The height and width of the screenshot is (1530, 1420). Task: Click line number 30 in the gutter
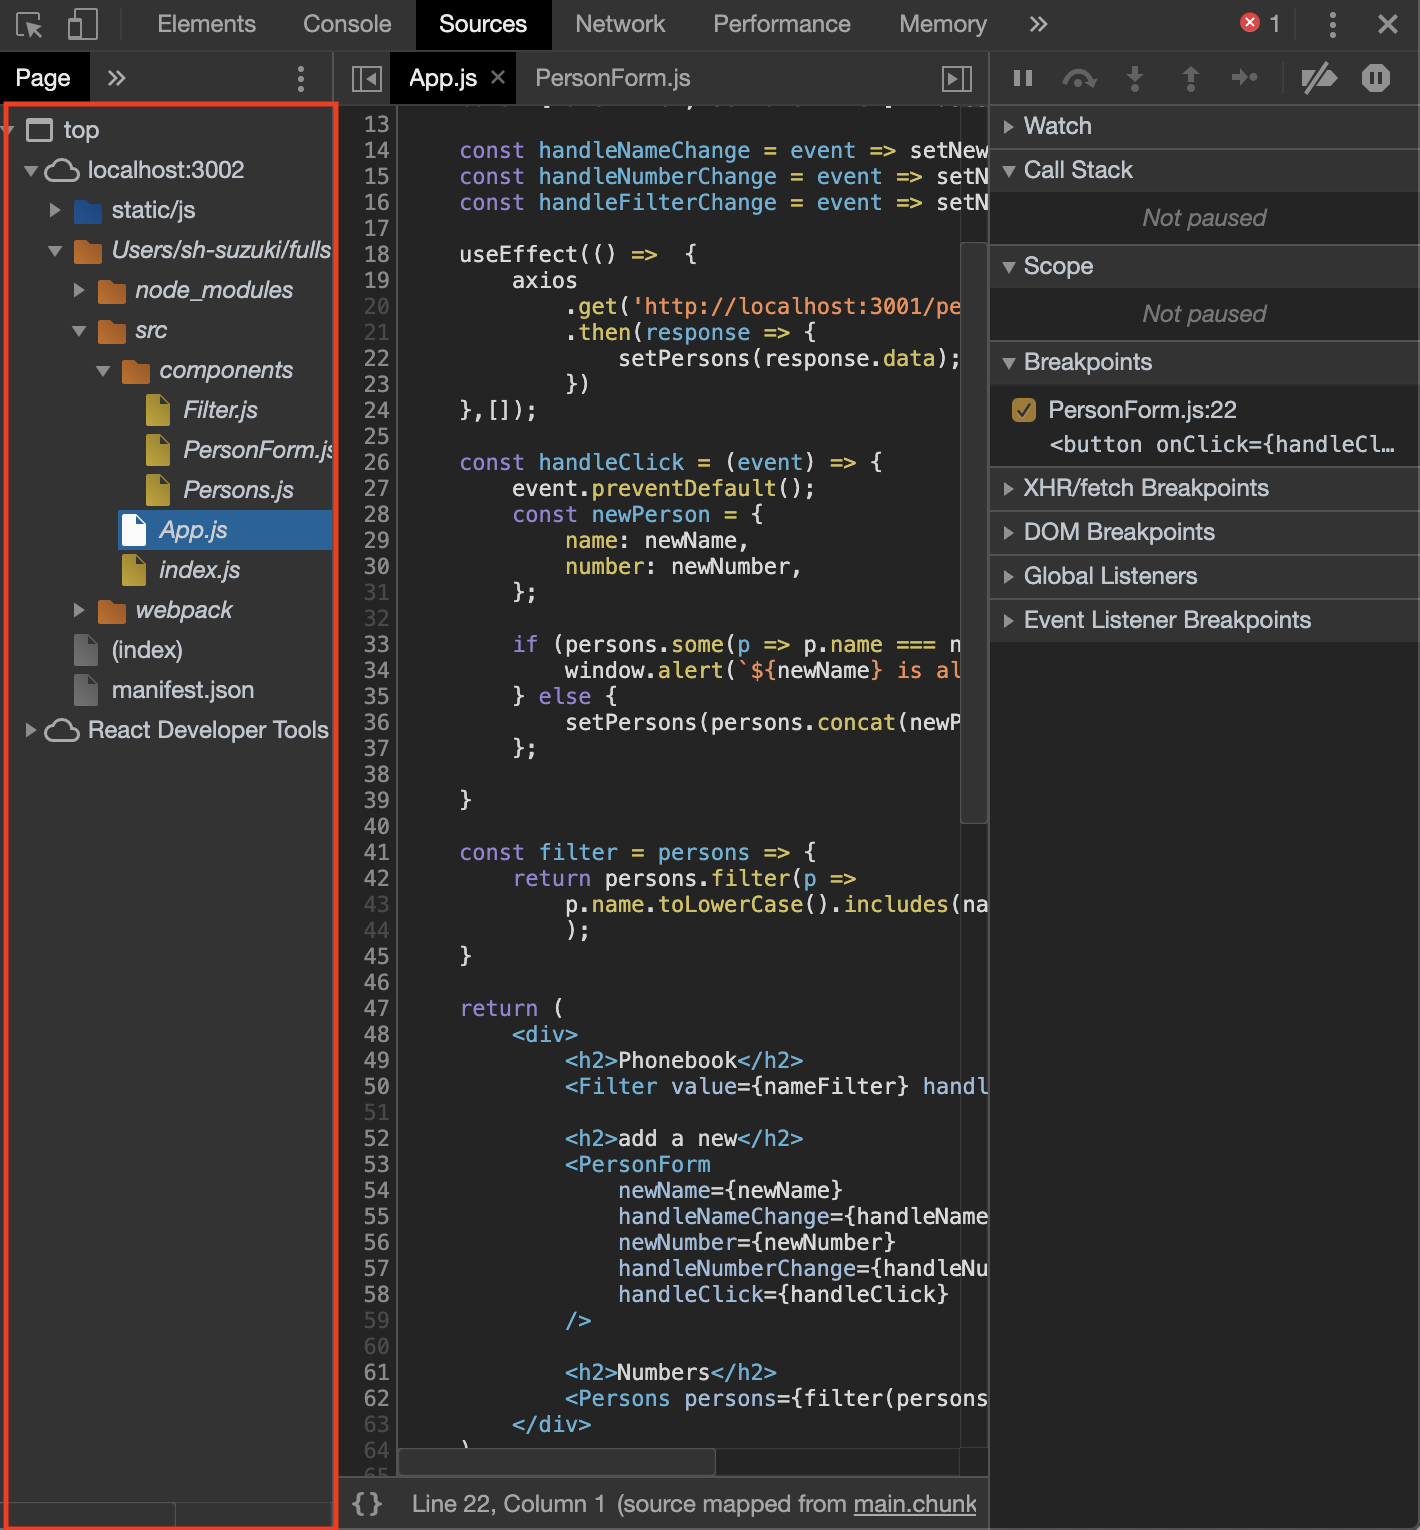(x=375, y=566)
